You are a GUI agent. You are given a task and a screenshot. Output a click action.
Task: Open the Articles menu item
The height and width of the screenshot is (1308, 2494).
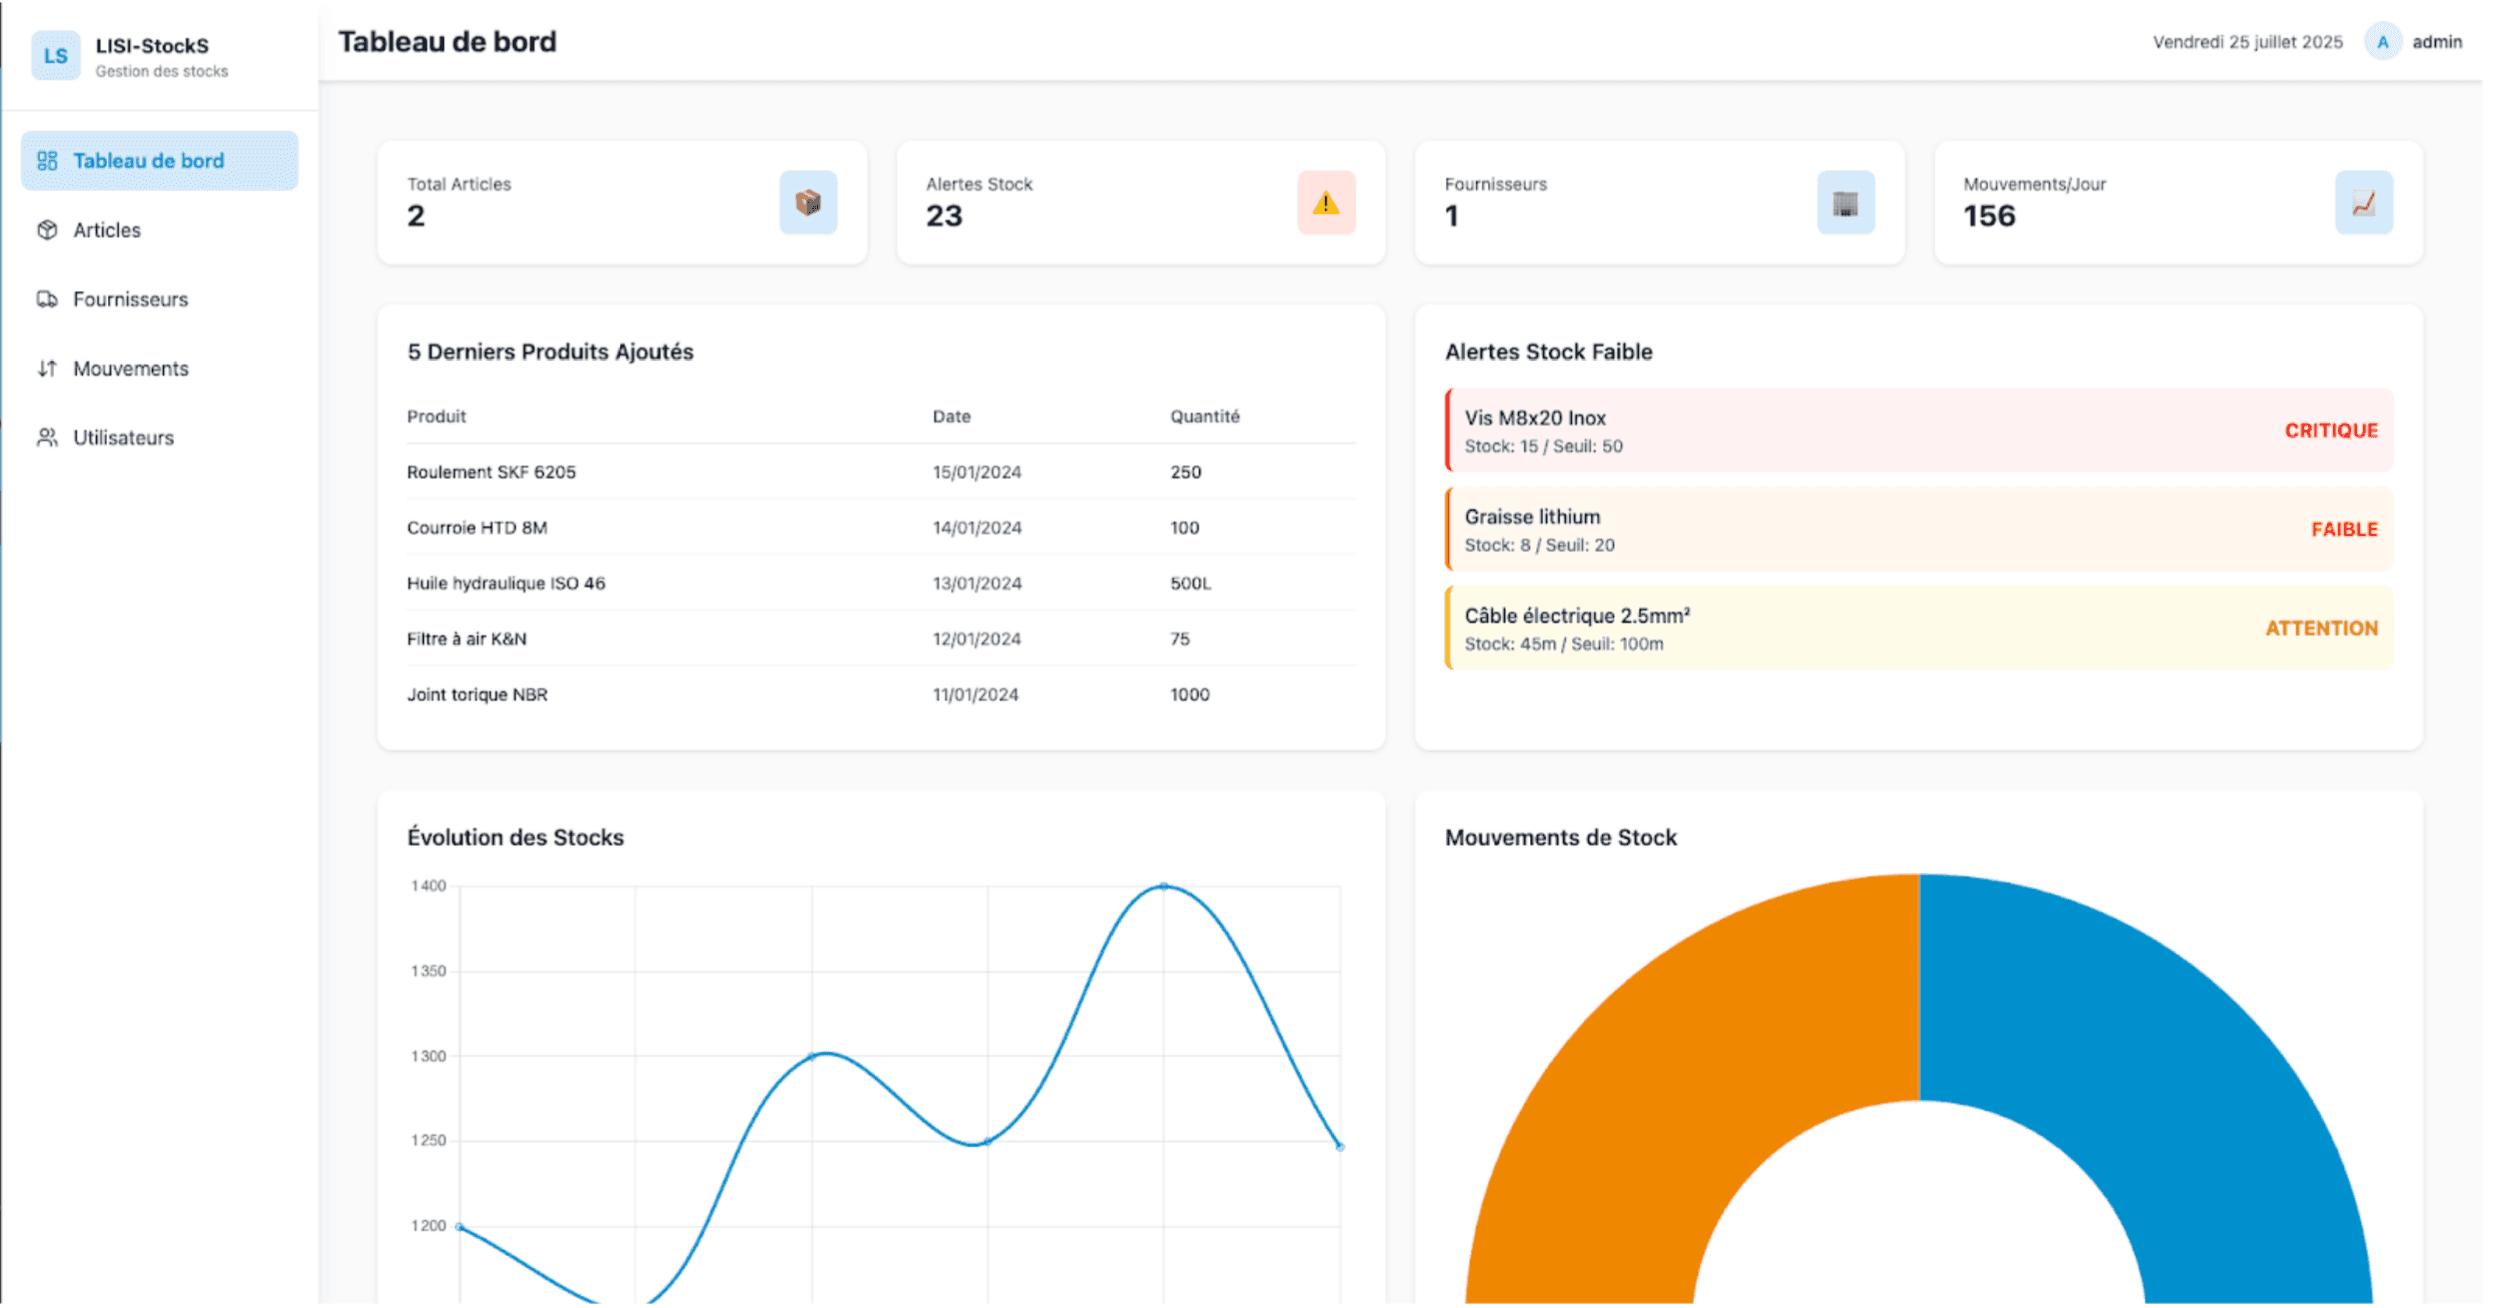tap(107, 230)
